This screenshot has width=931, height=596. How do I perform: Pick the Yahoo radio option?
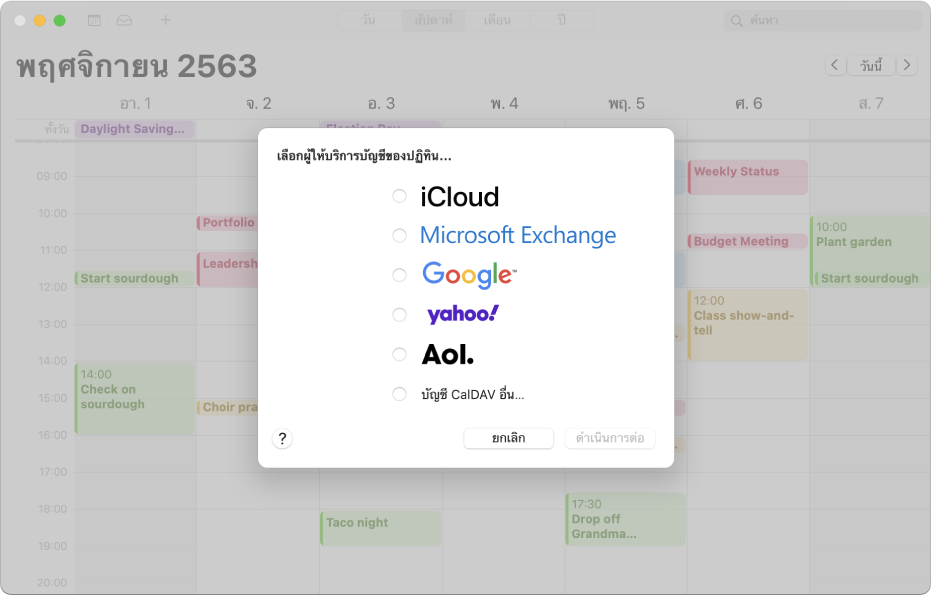pos(400,315)
